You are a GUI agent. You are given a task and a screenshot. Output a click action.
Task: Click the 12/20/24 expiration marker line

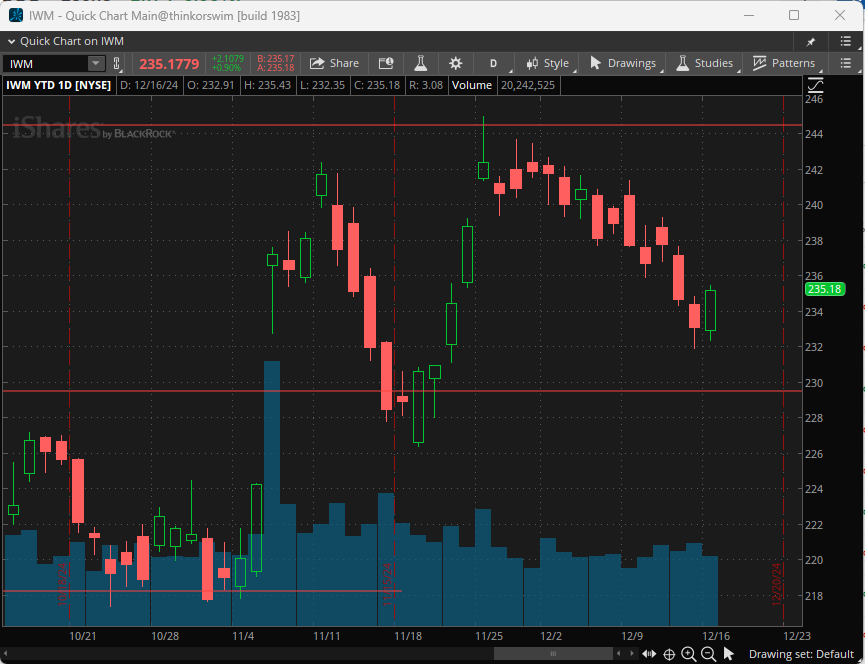pyautogui.click(x=783, y=361)
